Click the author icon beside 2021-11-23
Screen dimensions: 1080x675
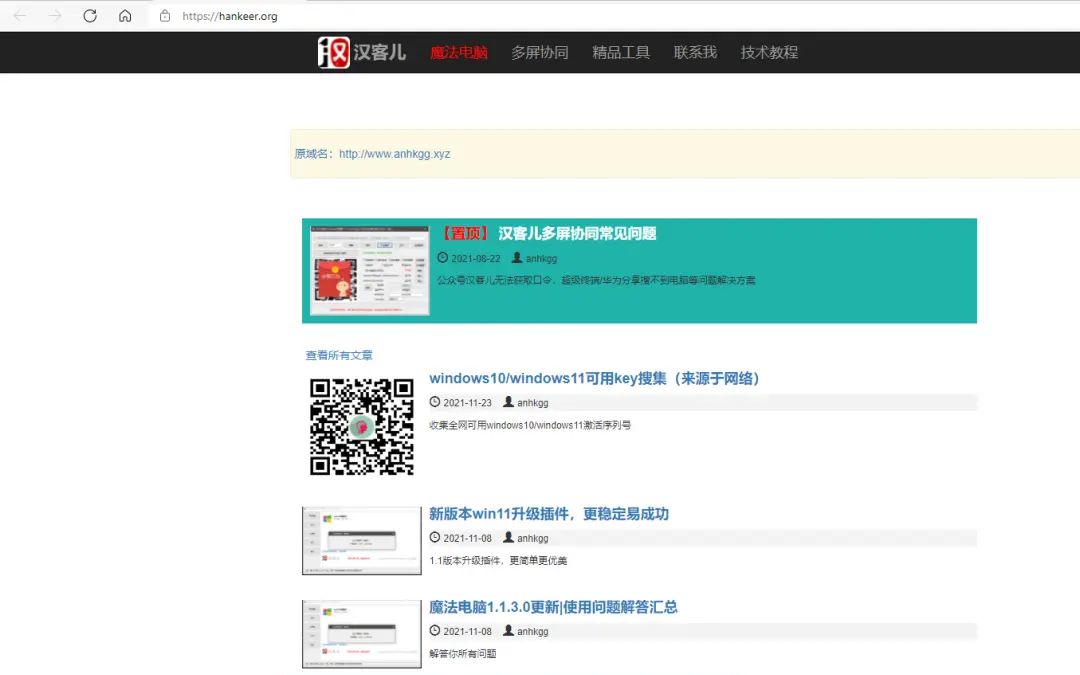coord(508,402)
